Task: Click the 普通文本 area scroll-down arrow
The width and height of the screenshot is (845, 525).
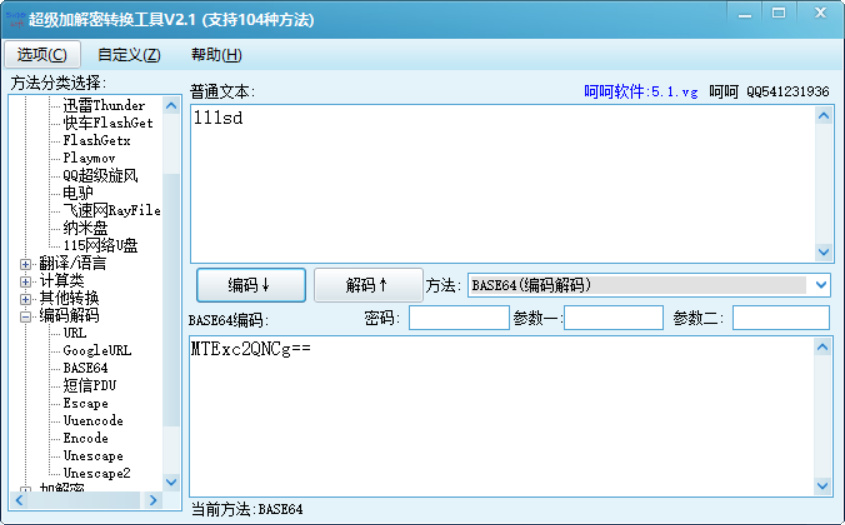Action: (x=823, y=252)
